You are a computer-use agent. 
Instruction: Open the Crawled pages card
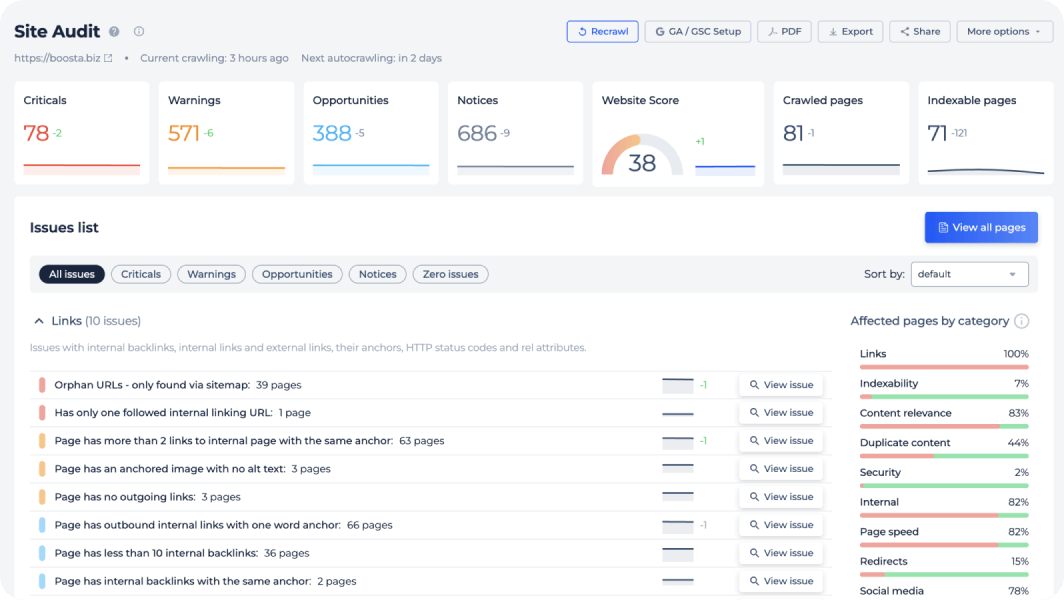[x=841, y=133]
